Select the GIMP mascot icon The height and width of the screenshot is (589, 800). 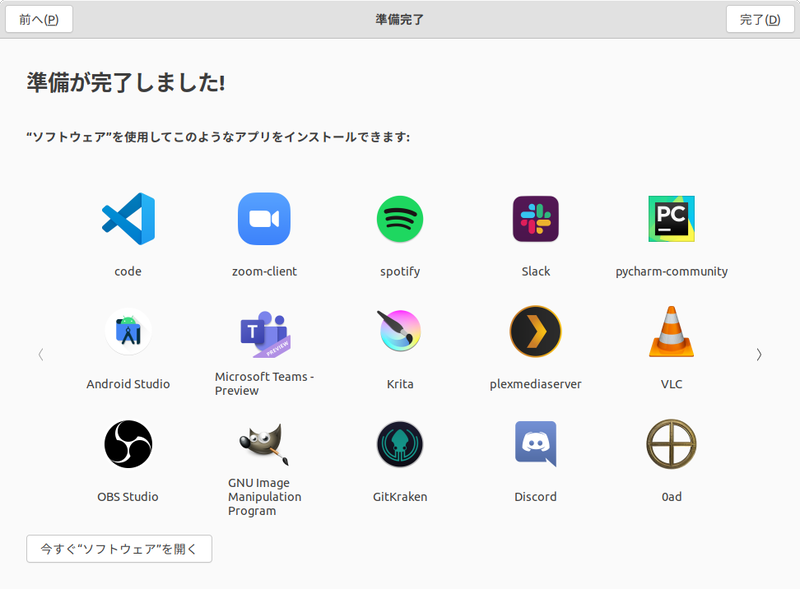coord(264,444)
